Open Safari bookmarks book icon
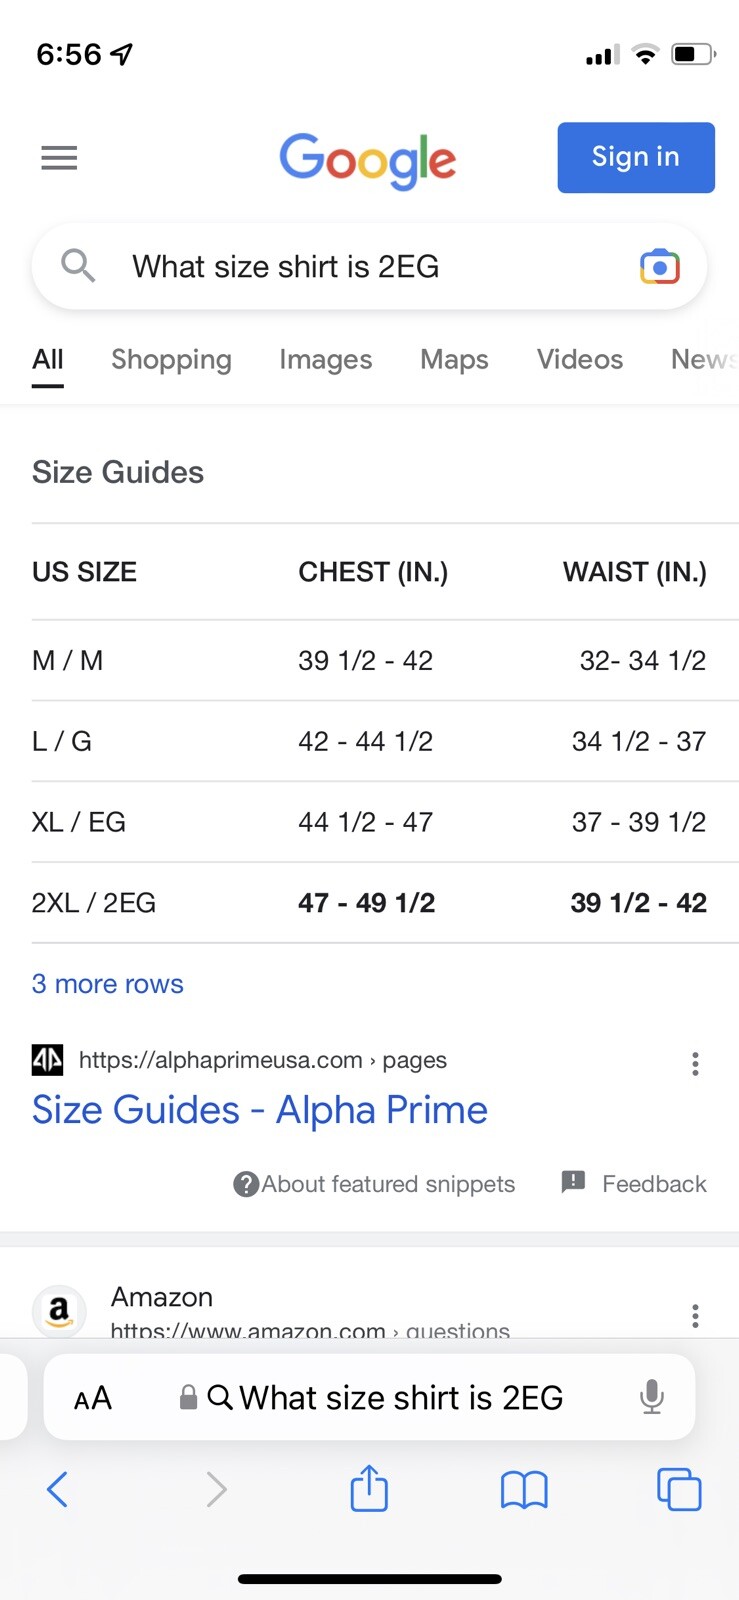This screenshot has width=739, height=1600. click(524, 1490)
